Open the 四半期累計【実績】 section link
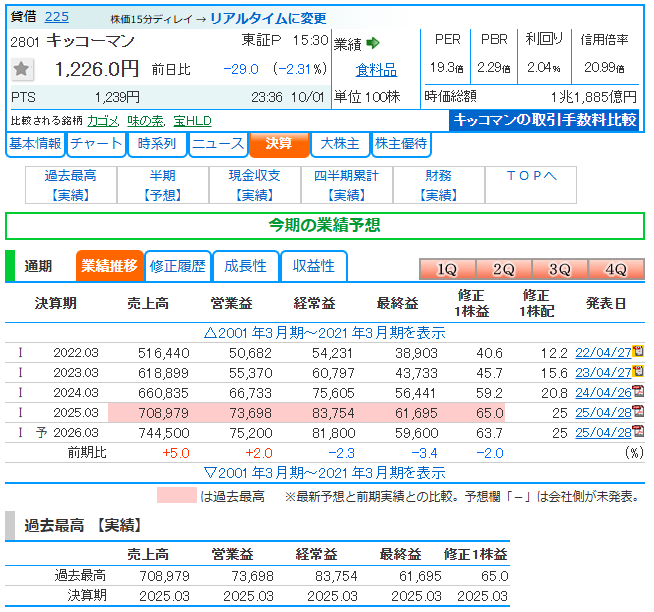The height and width of the screenshot is (612, 654). 347,185
